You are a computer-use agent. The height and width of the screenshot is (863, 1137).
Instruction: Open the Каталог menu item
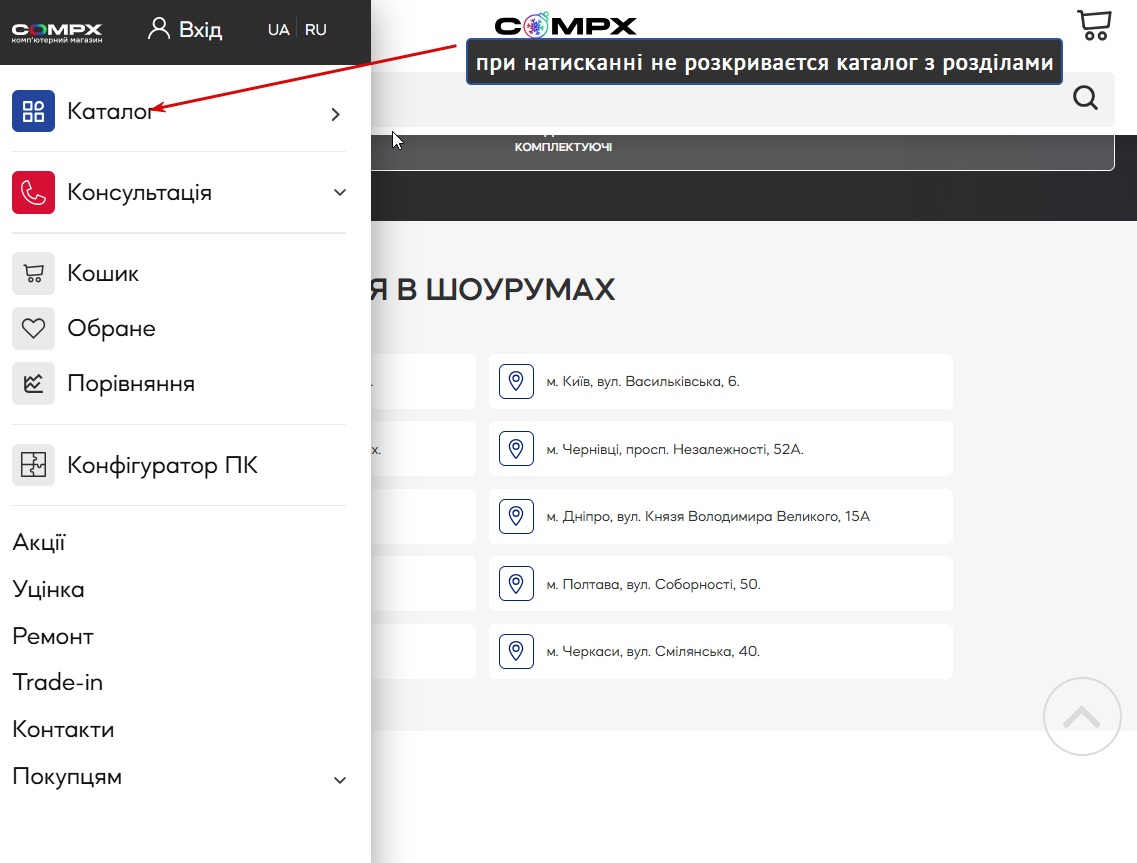[110, 111]
